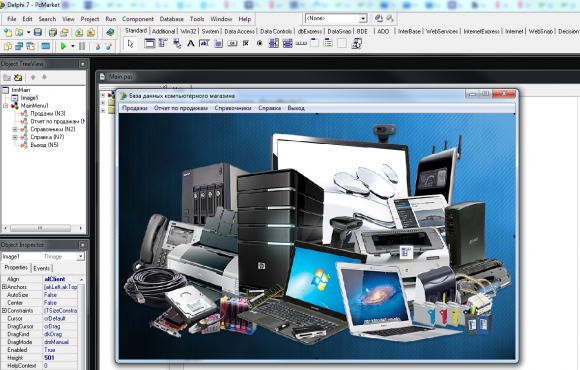The height and width of the screenshot is (370, 580).
Task: Choose the arrow pointer selection tool
Action: [x=130, y=44]
